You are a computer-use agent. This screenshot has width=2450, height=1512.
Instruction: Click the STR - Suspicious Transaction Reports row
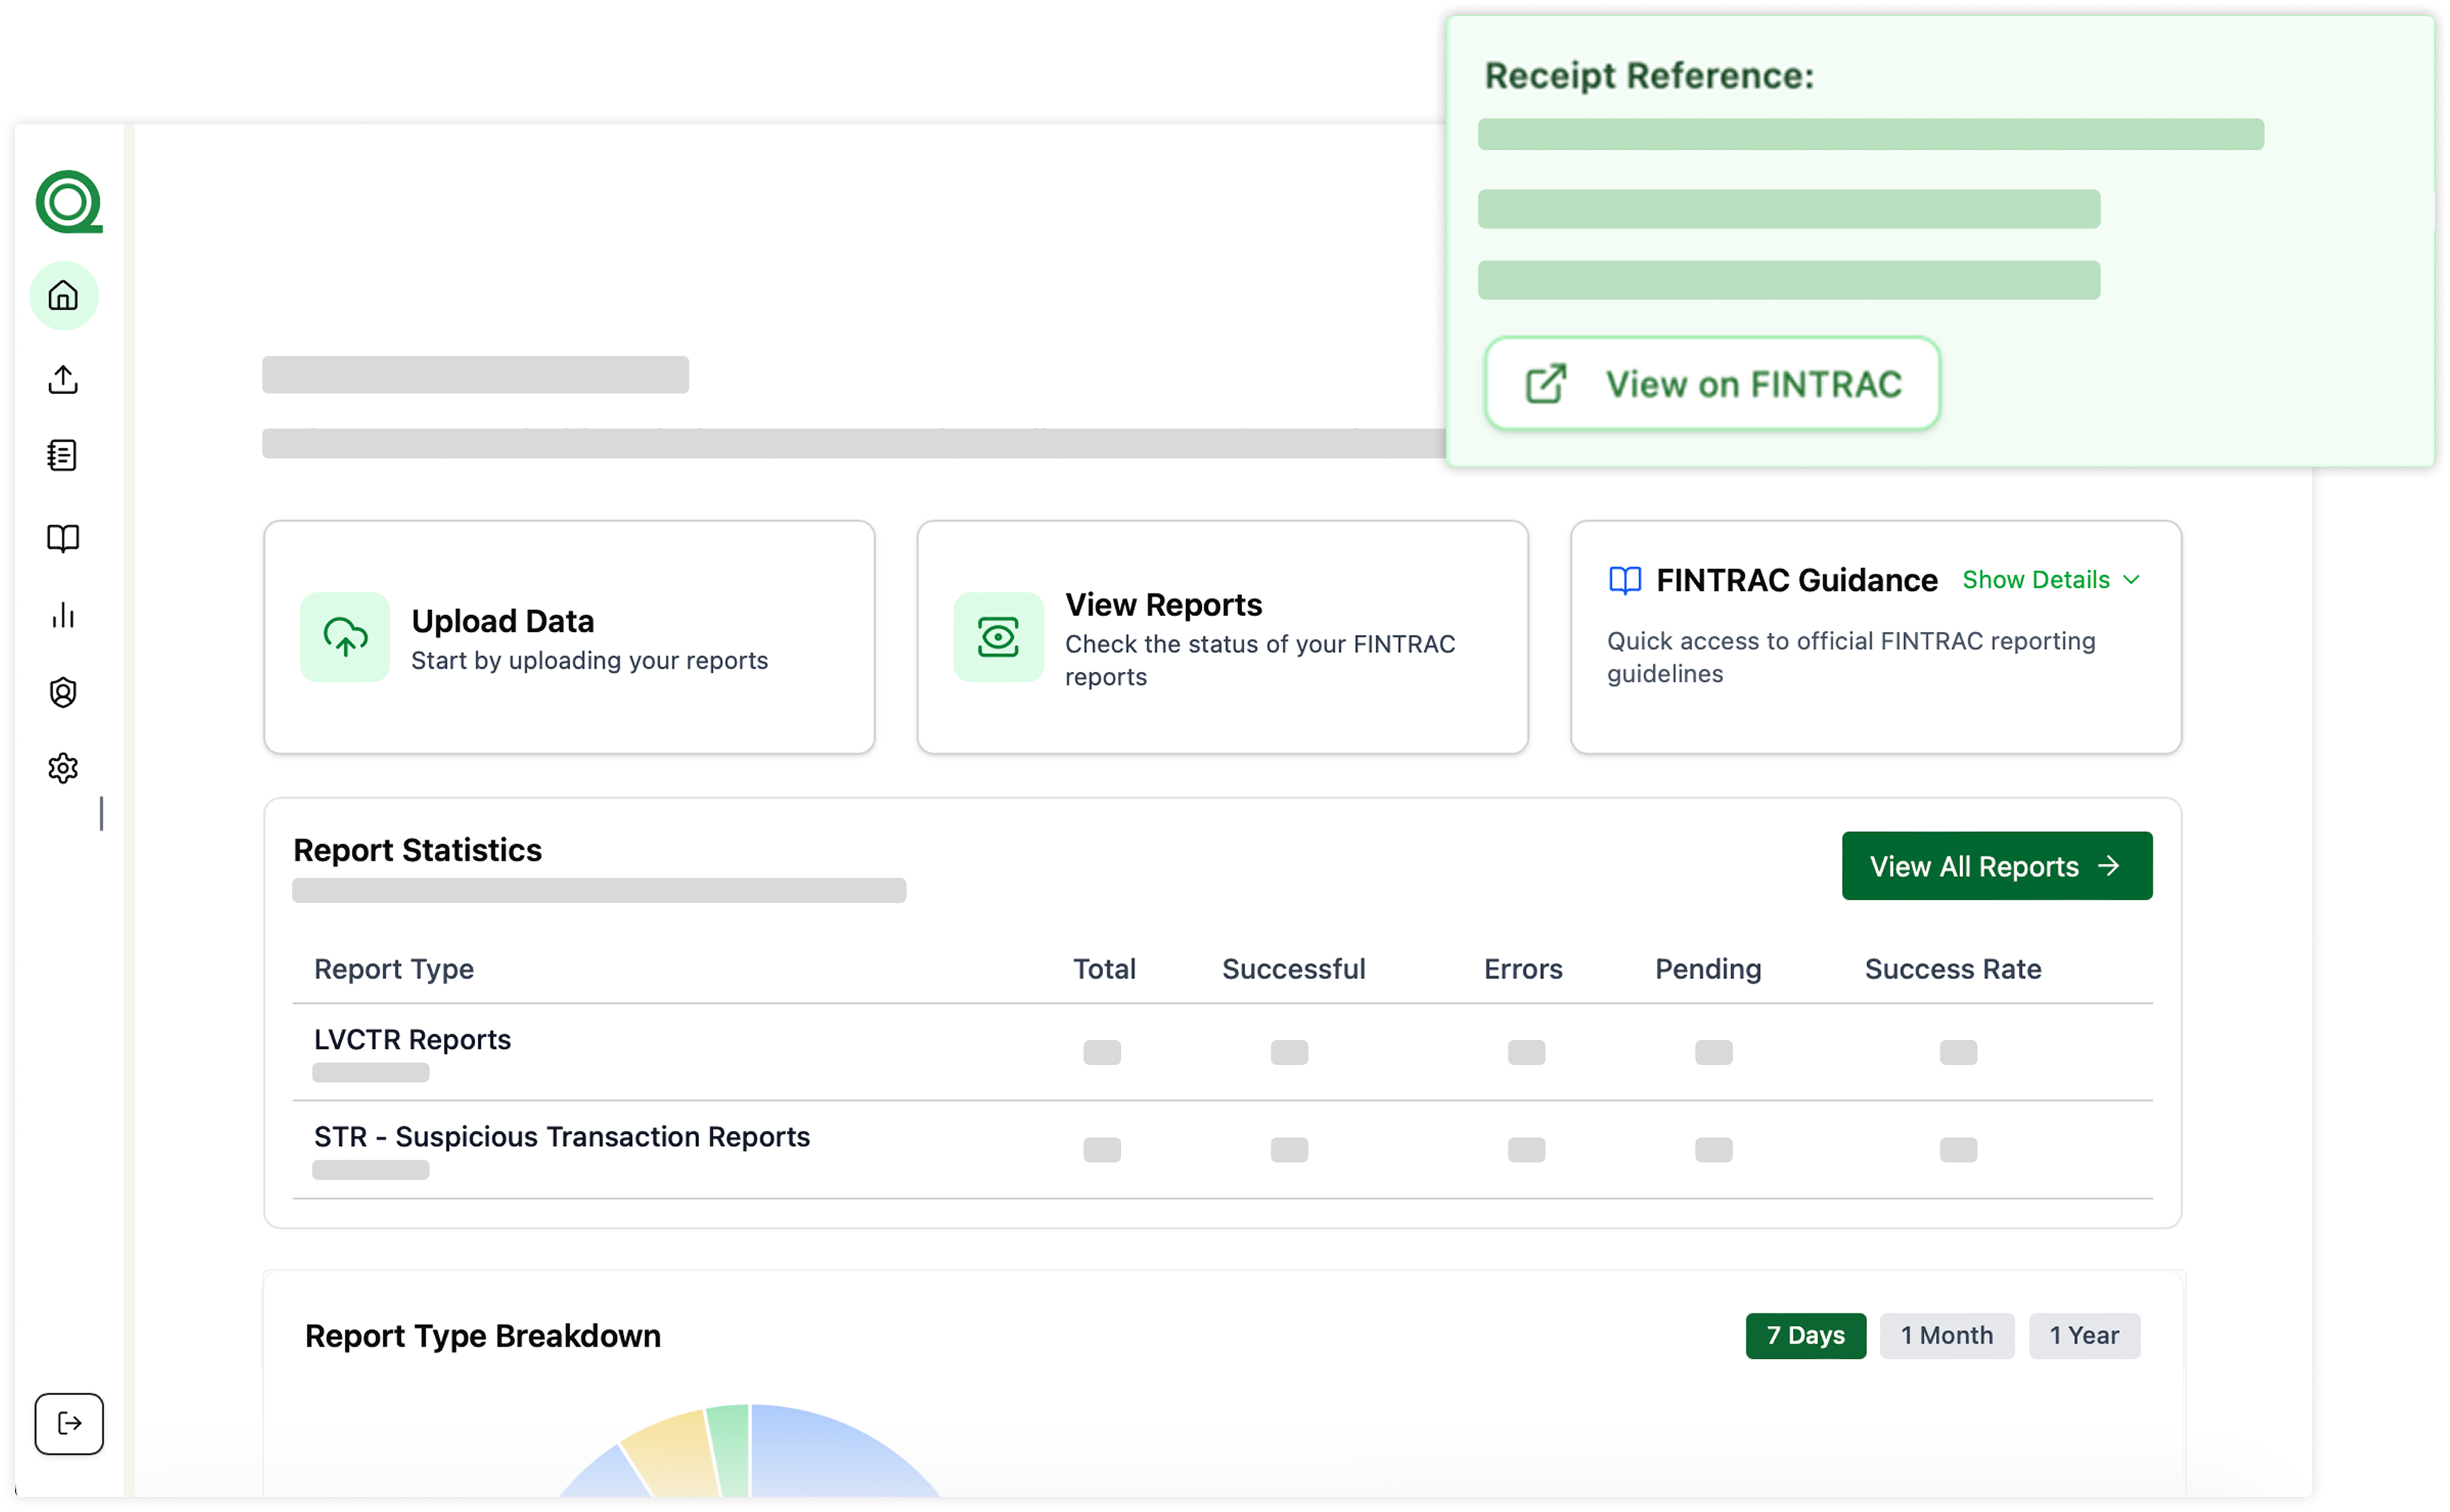[x=1222, y=1150]
